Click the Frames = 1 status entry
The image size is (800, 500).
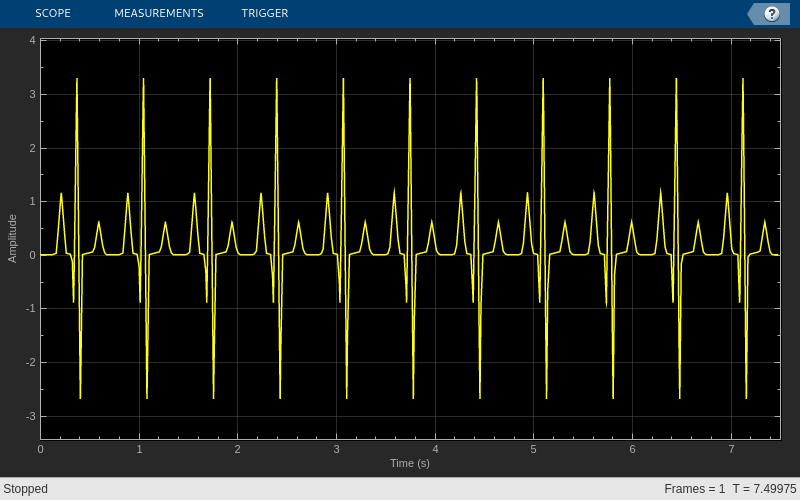(694, 489)
